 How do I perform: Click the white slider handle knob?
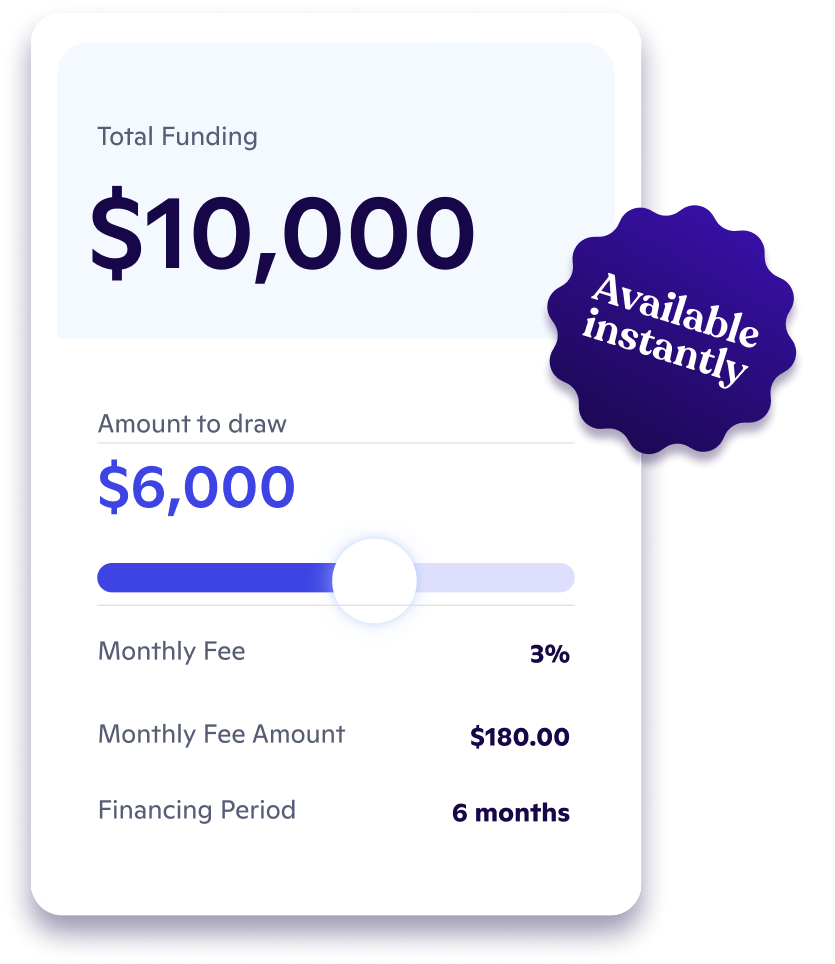point(374,579)
